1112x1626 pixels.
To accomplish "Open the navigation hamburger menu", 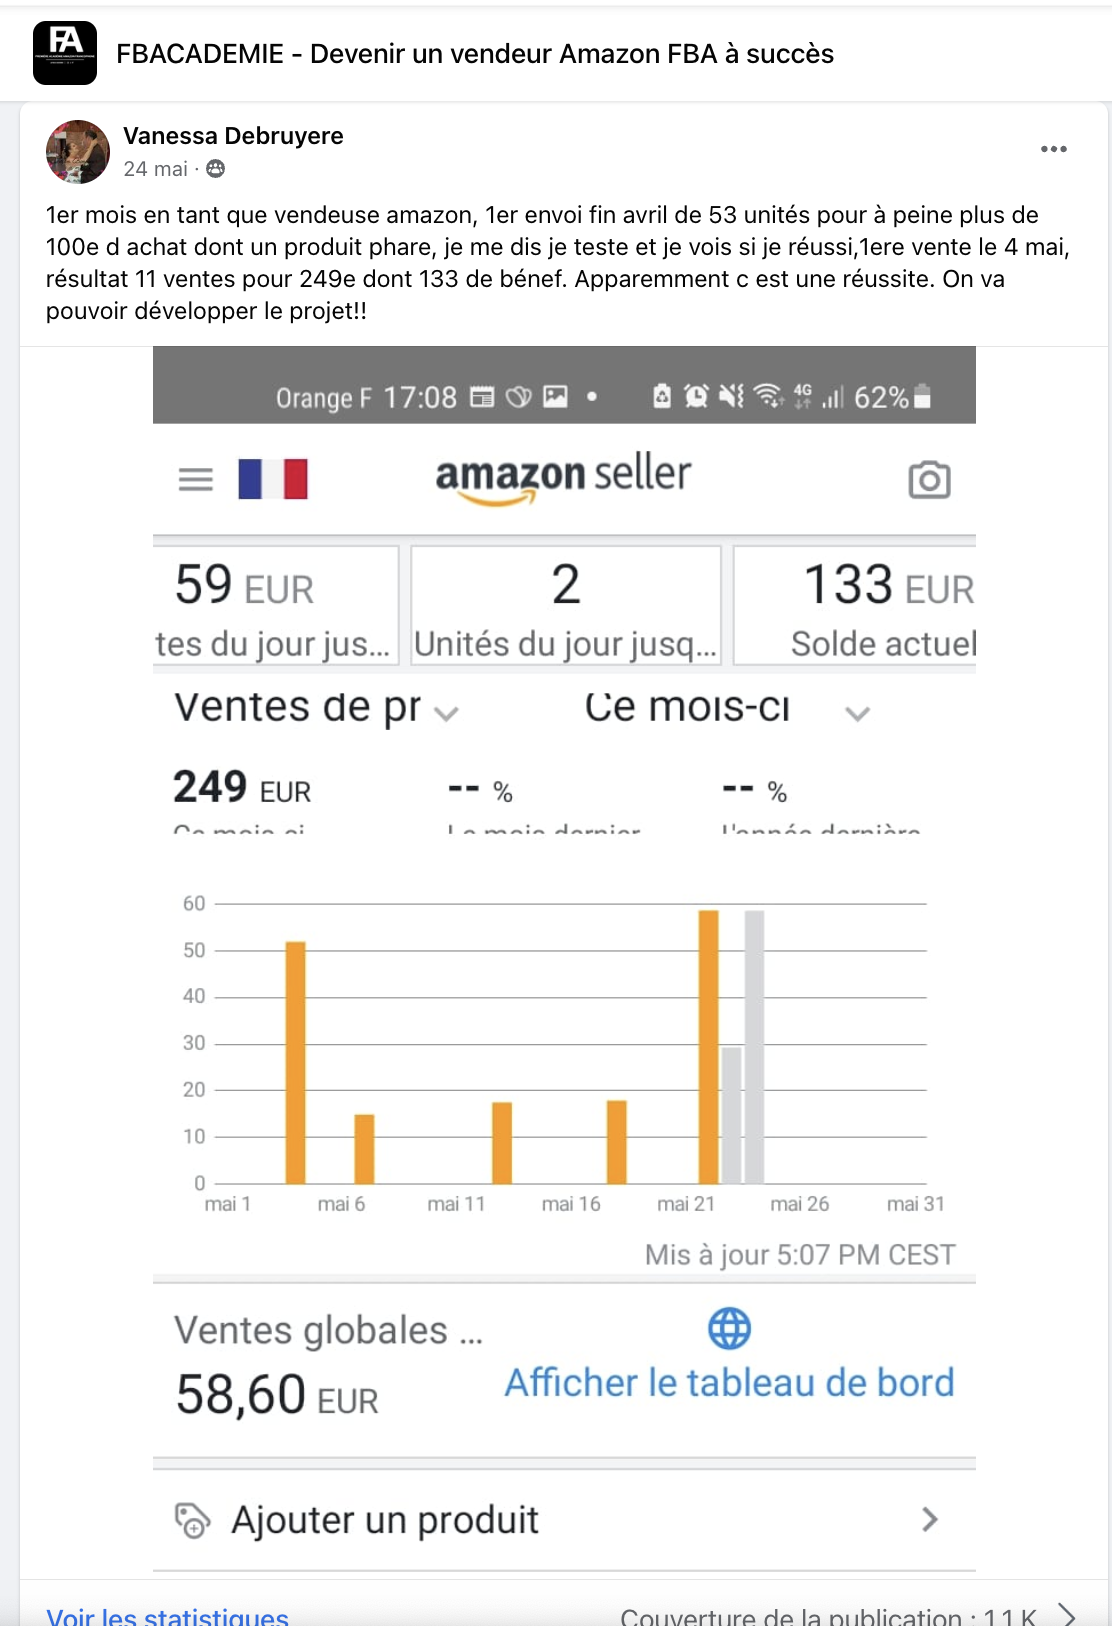I will [x=196, y=478].
